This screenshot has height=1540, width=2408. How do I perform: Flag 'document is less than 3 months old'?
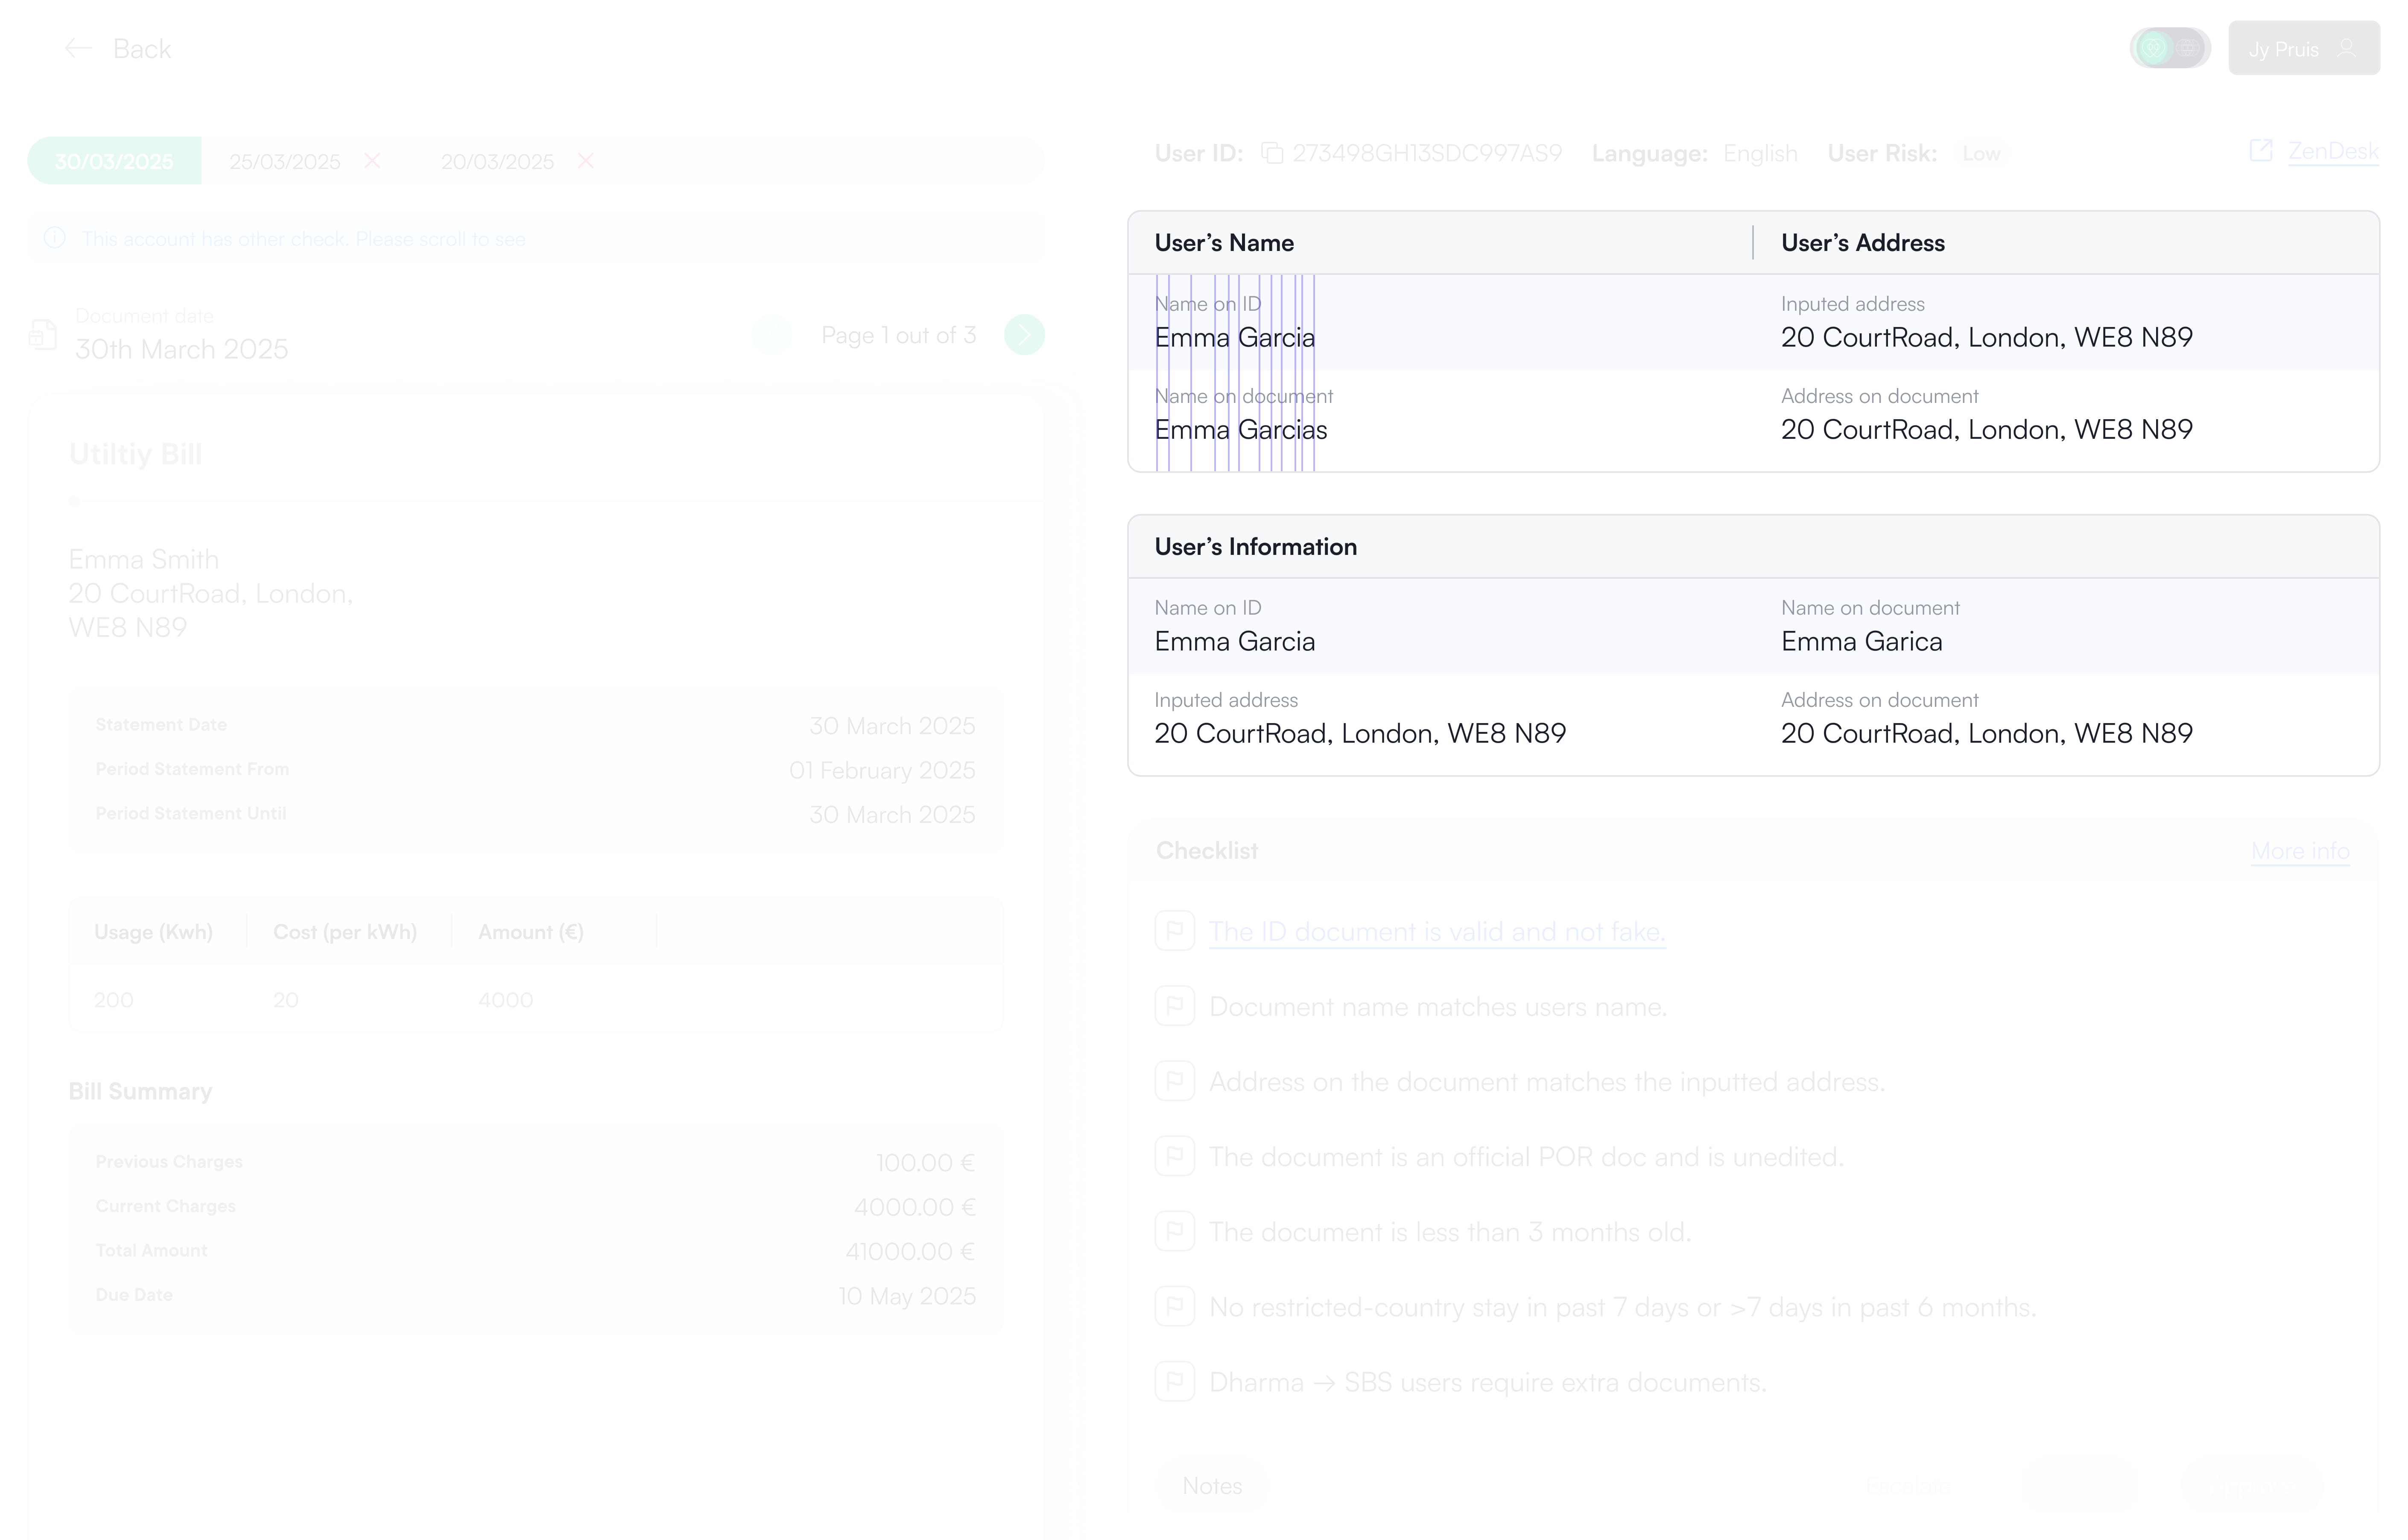[x=1175, y=1231]
